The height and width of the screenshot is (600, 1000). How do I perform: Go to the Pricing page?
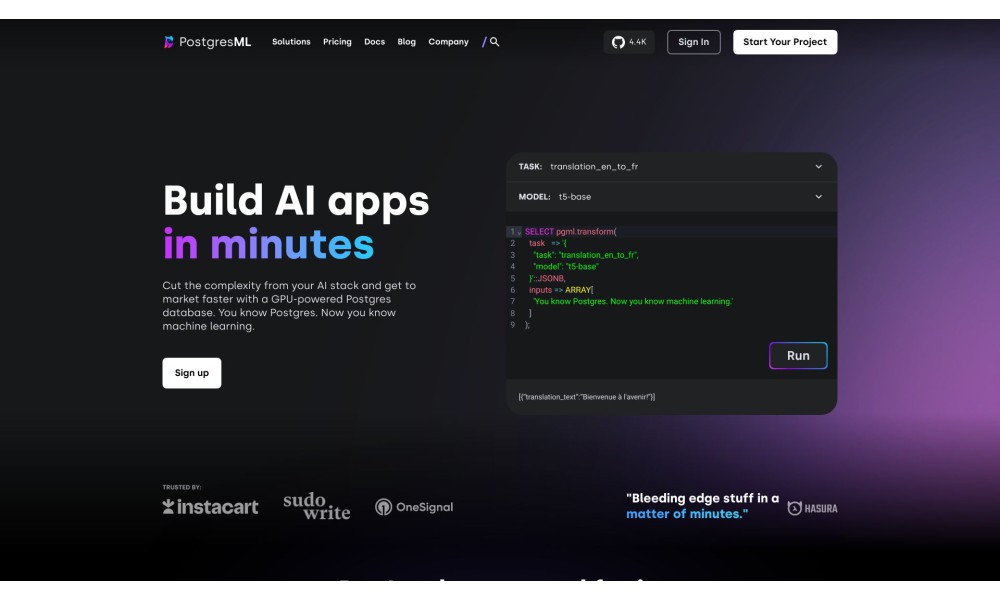tap(337, 42)
